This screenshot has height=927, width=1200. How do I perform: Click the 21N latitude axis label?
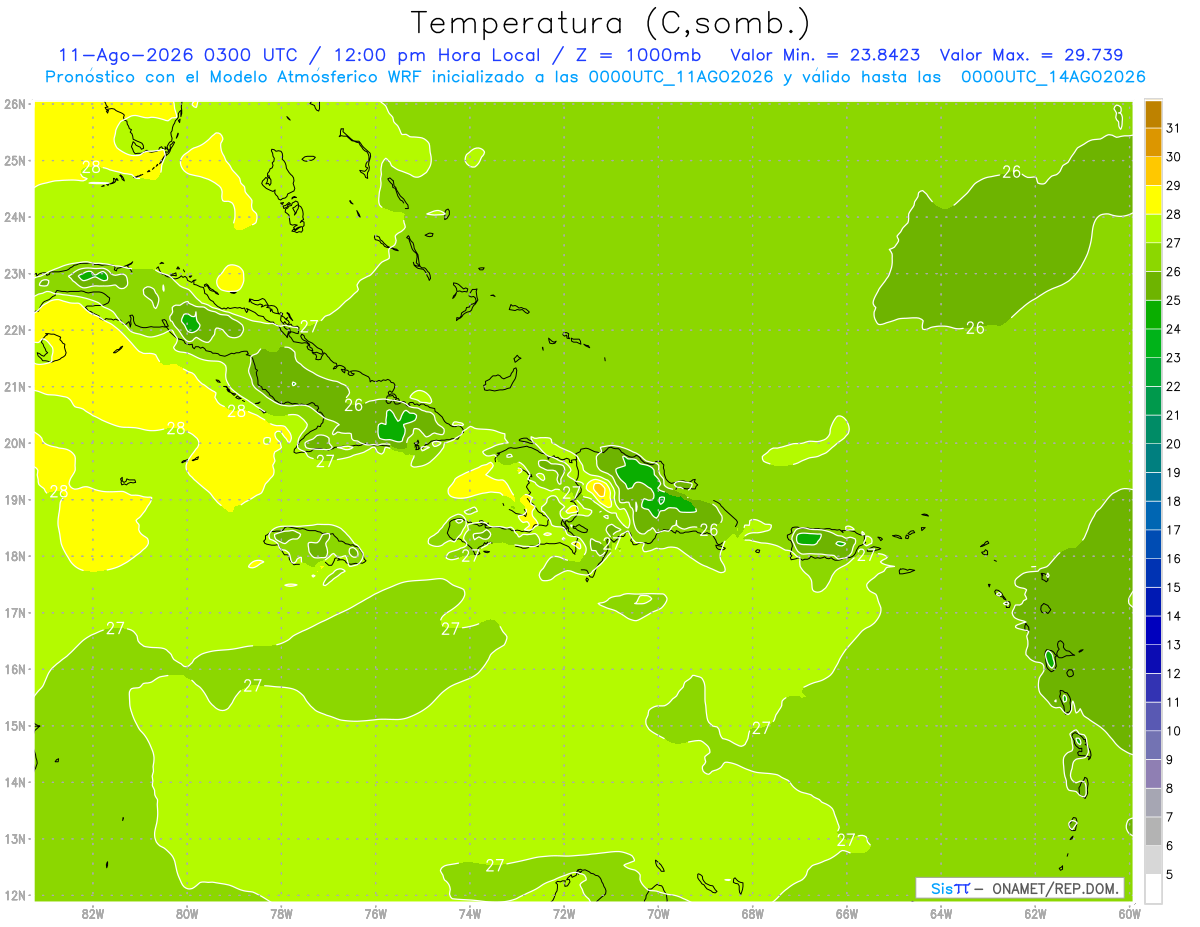[x=15, y=386]
